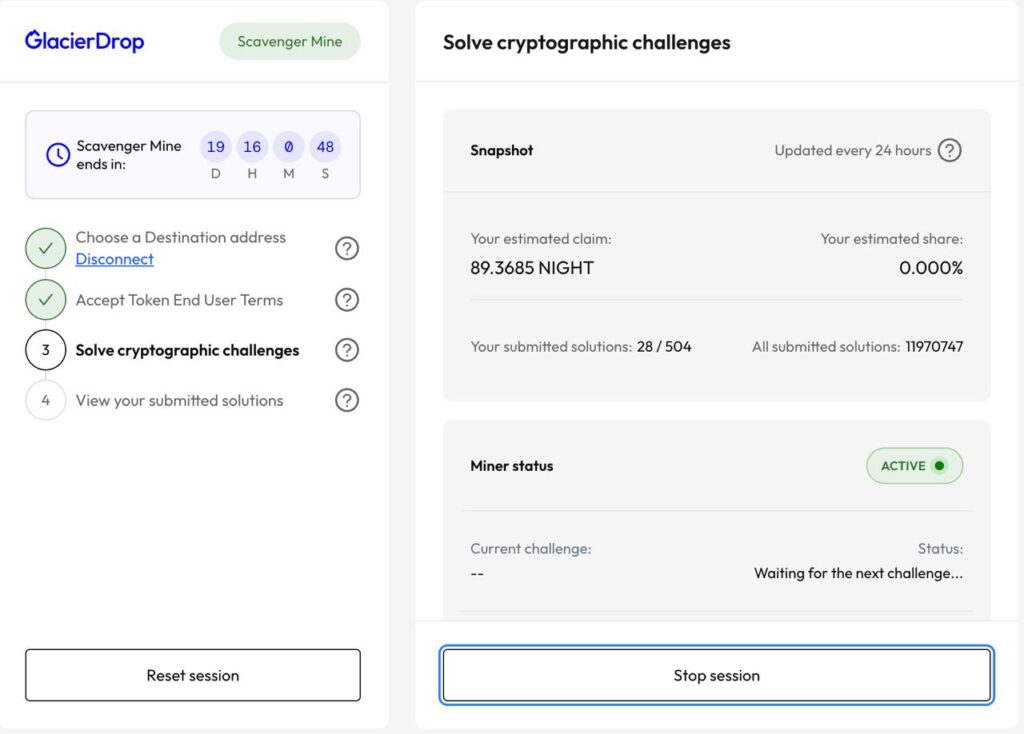
Task: Click the seconds countdown value 48
Action: pyautogui.click(x=325, y=147)
